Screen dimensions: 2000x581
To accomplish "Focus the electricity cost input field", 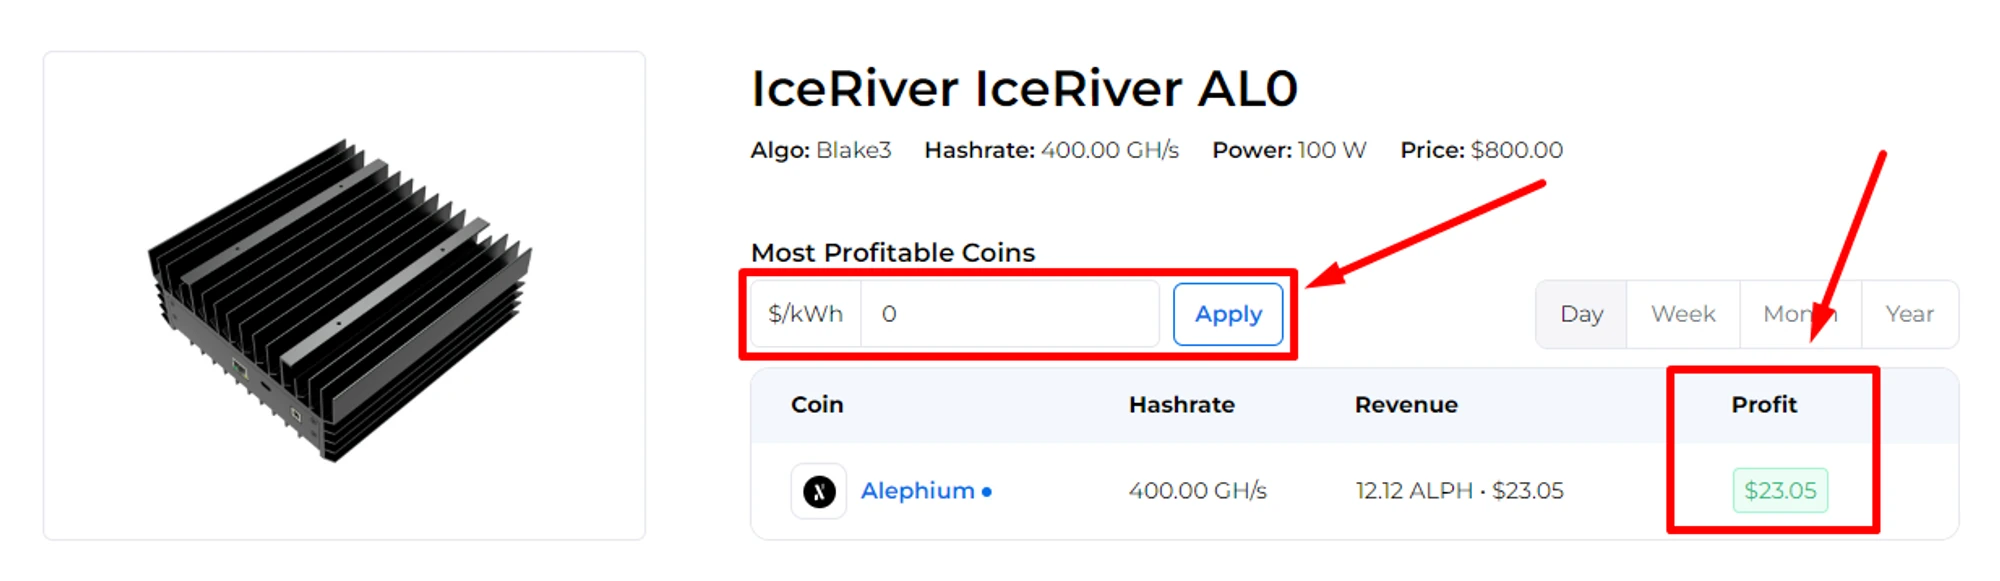I will pyautogui.click(x=1008, y=314).
